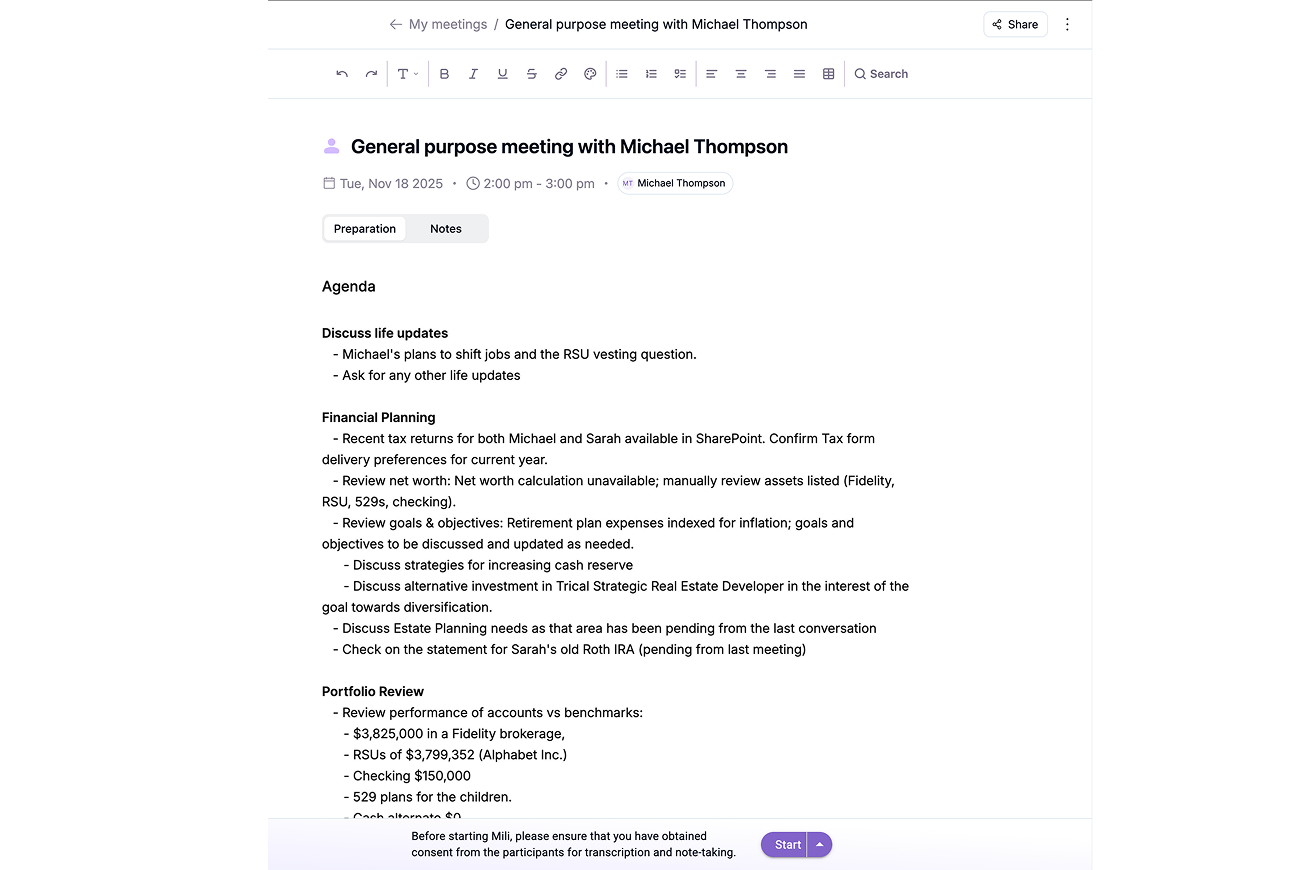This screenshot has height=870, width=1300.
Task: Open the three-dot more options menu
Action: click(1067, 24)
